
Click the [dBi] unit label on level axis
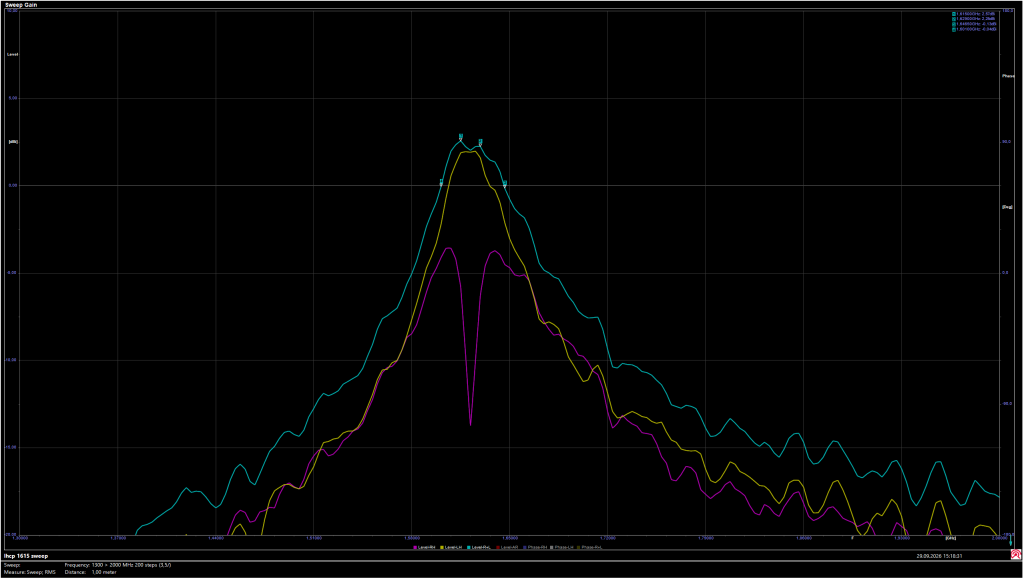click(12, 142)
